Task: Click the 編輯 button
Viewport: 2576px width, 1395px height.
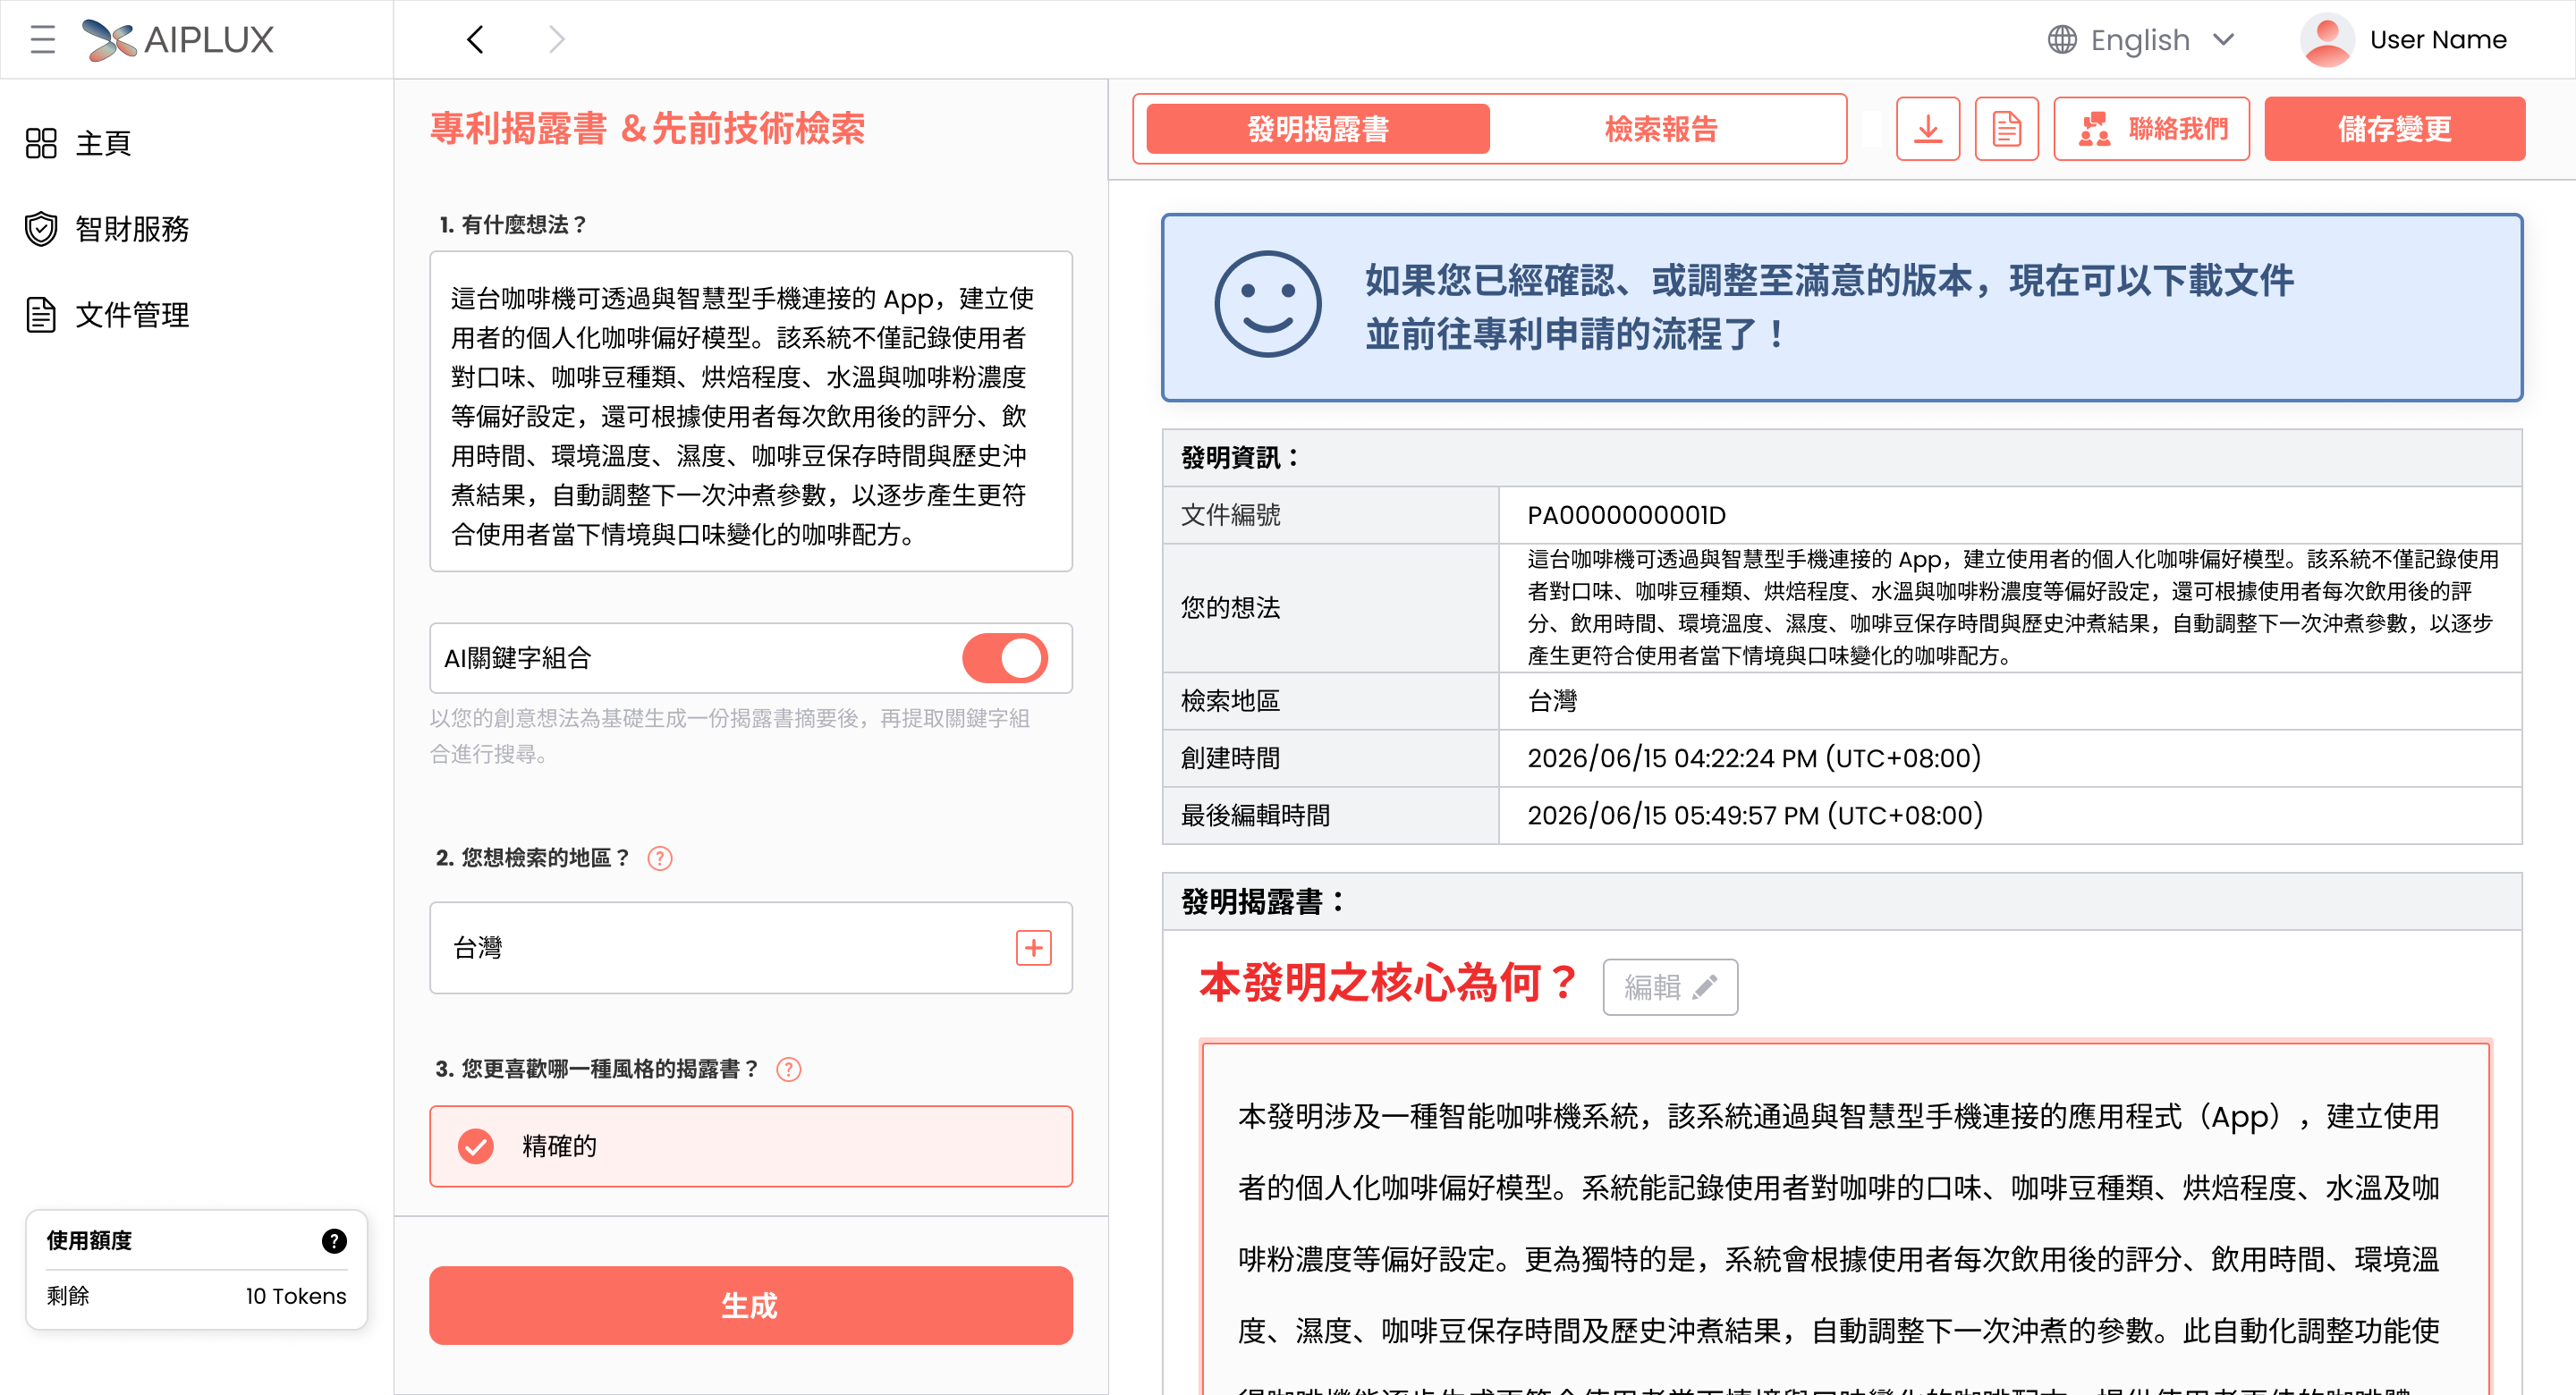Action: tap(1670, 987)
